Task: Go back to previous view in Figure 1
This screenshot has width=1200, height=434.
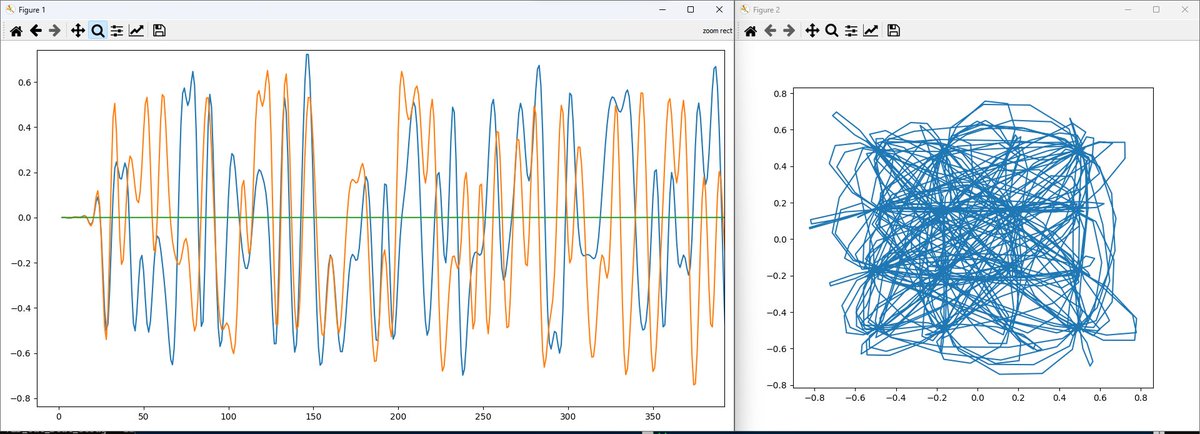Action: pos(36,31)
